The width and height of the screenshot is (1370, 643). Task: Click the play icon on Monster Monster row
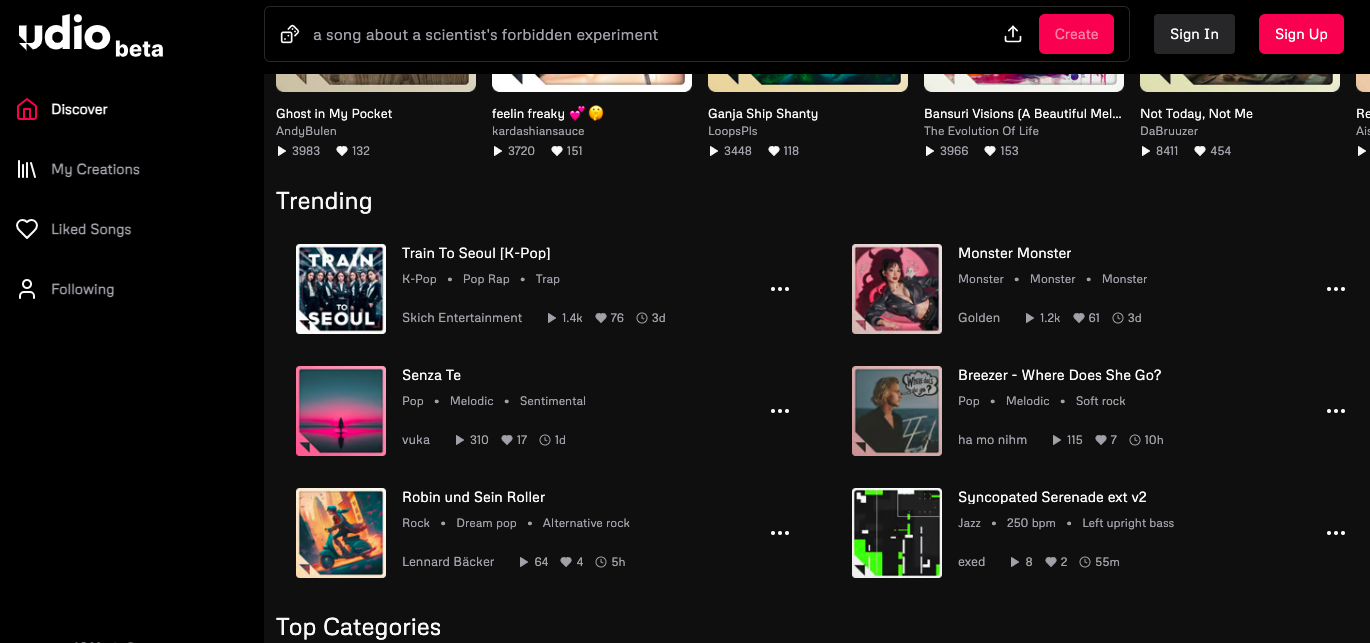click(1029, 318)
